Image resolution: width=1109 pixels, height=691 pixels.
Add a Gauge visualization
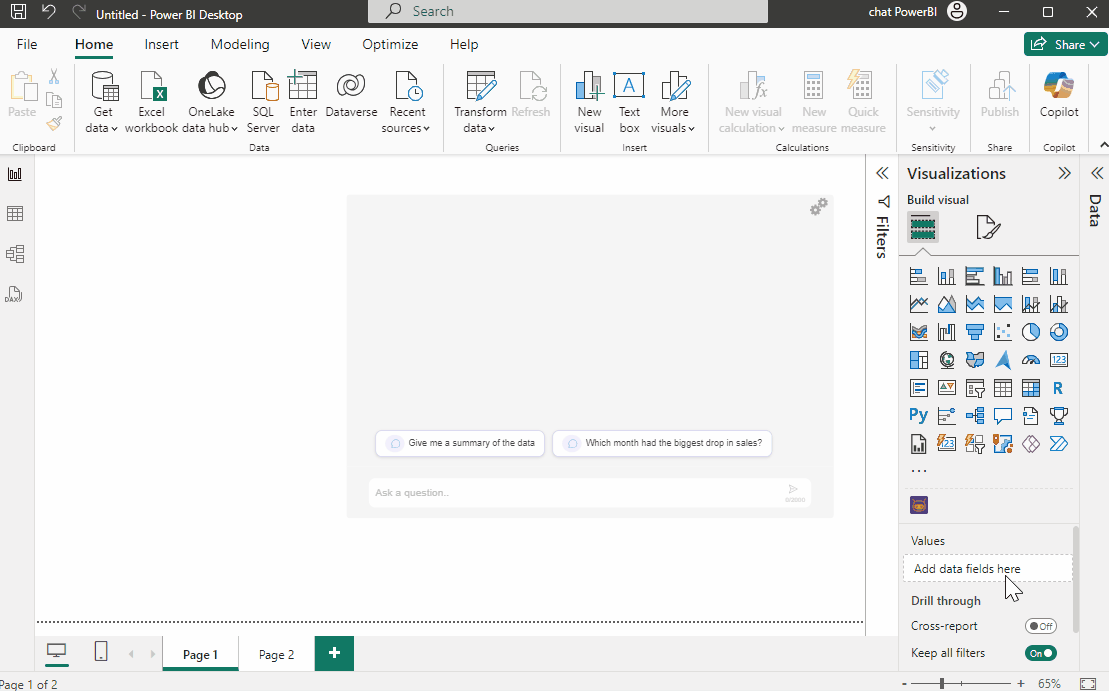1030,360
